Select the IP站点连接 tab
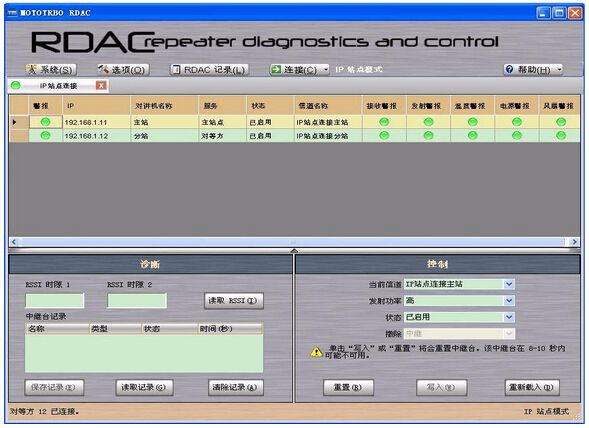The image size is (589, 428). point(58,86)
